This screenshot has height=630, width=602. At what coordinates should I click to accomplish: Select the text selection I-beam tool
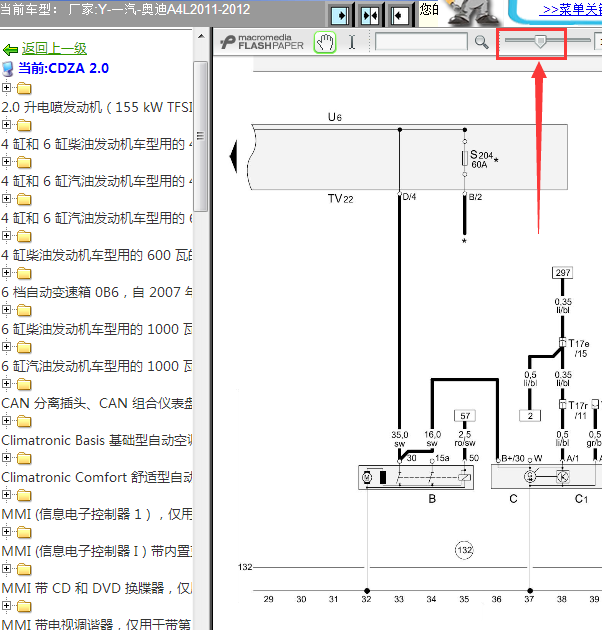tap(351, 42)
